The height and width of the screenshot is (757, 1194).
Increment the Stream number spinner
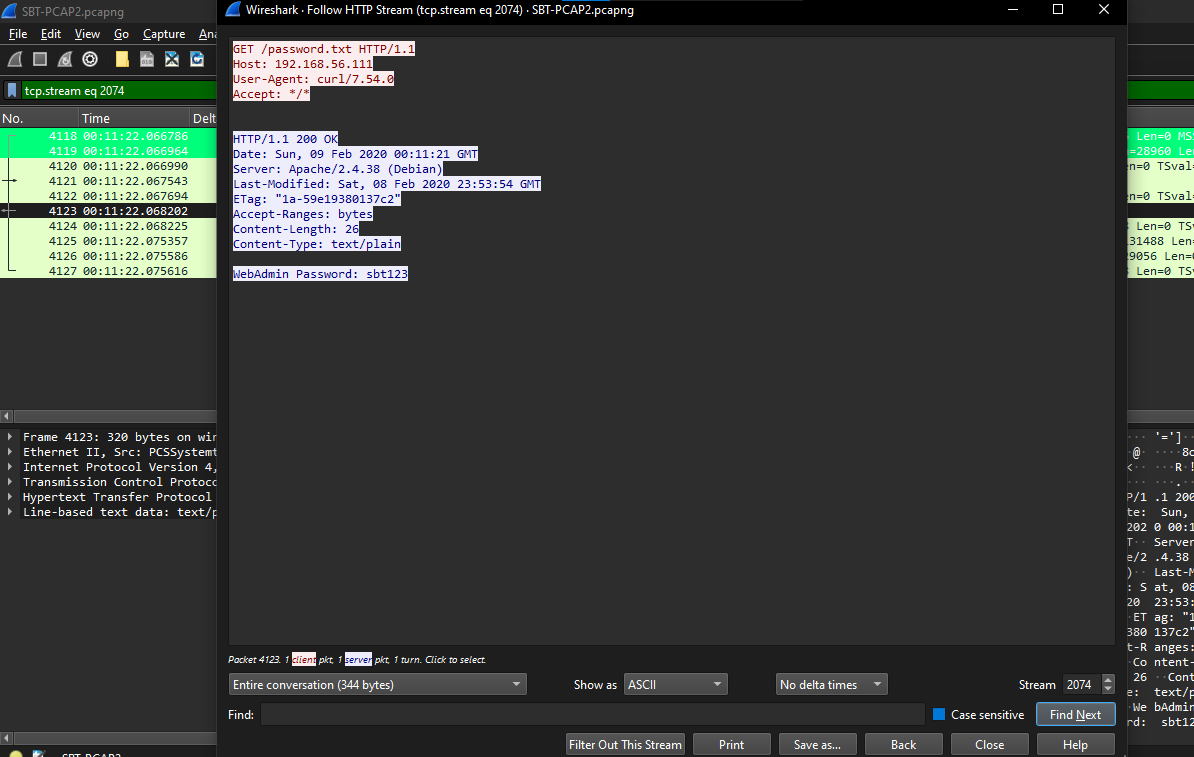[x=1108, y=680]
